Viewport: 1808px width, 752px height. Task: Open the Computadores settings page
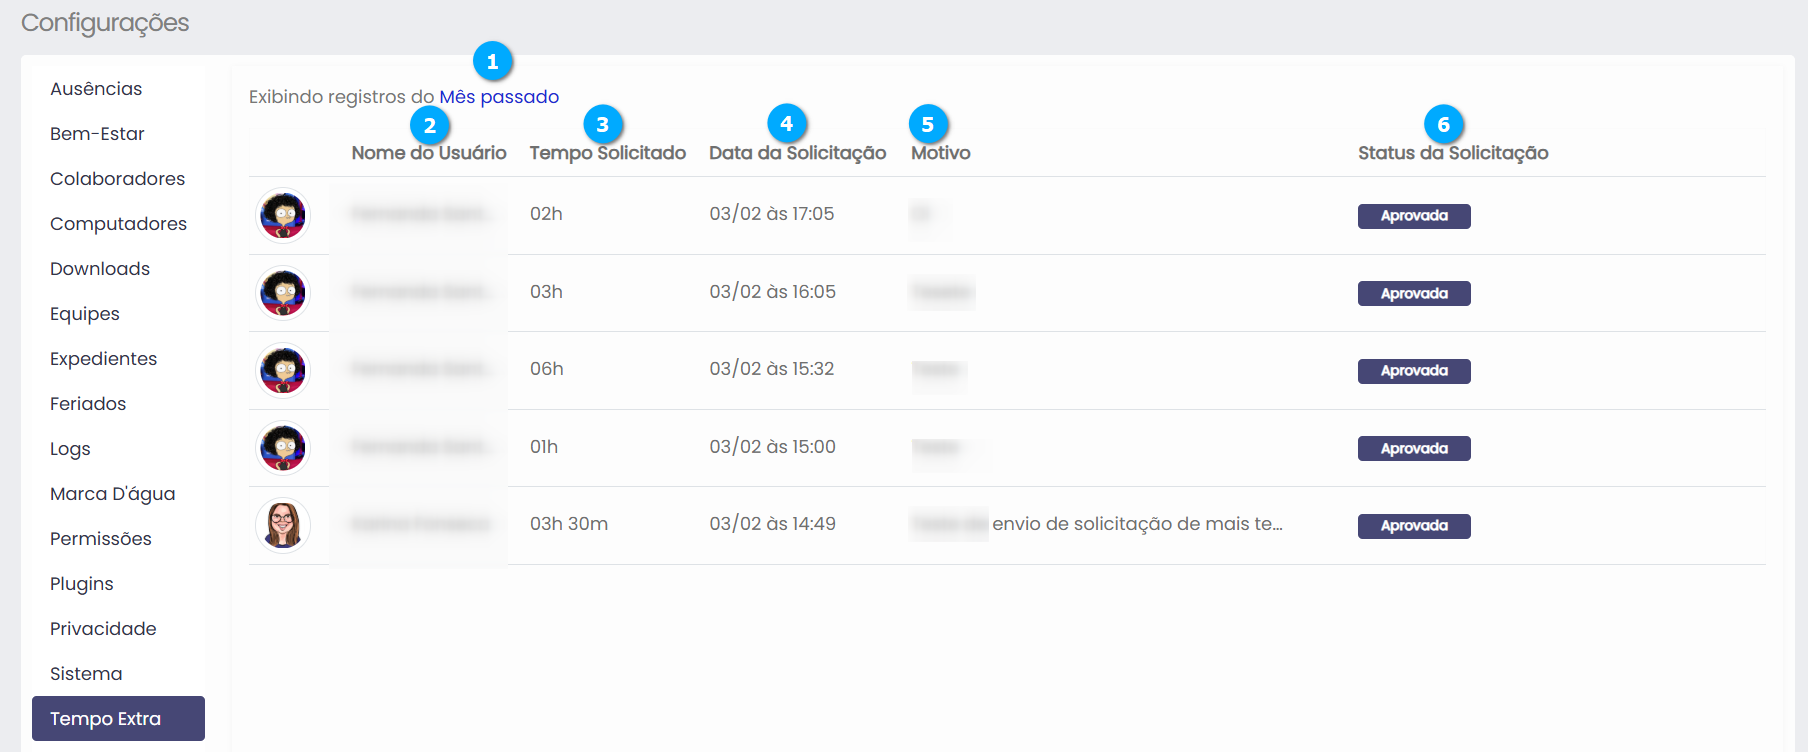tap(118, 224)
